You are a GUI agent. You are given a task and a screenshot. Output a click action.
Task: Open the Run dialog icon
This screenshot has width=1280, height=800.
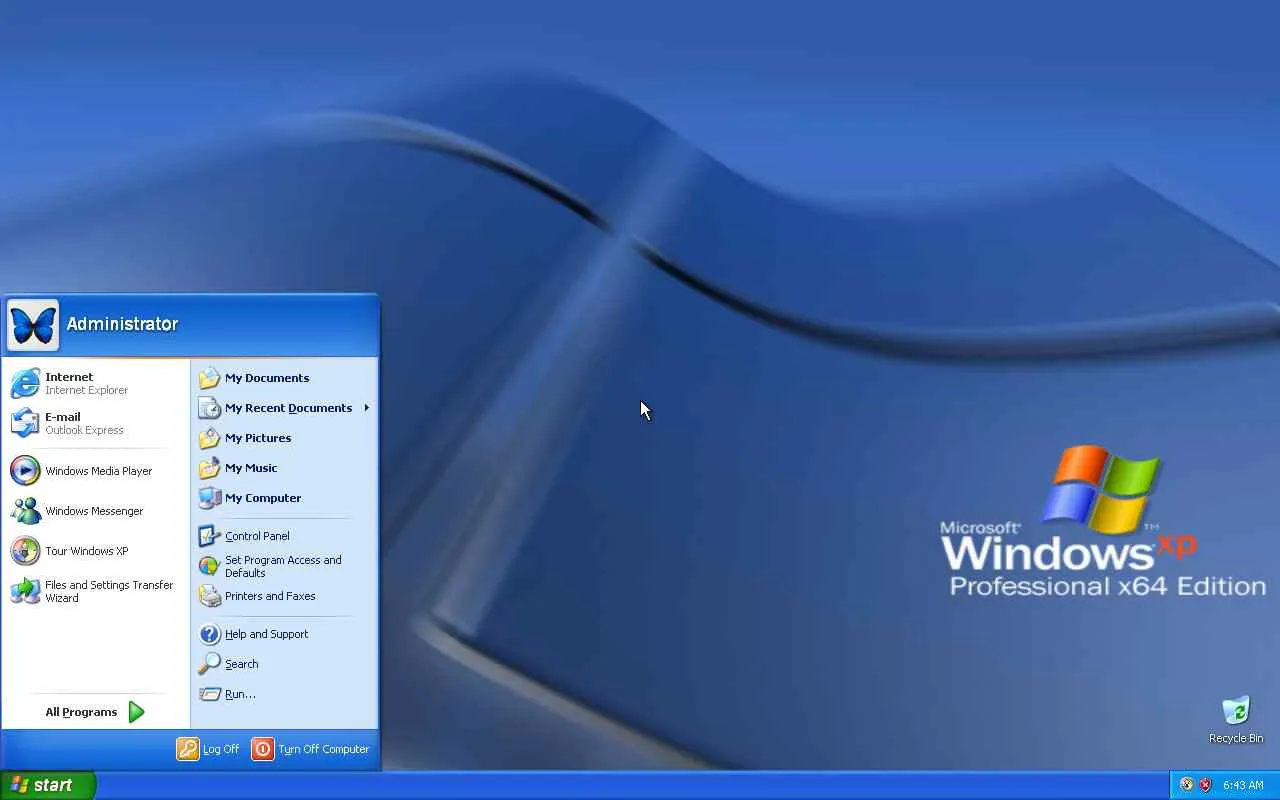pos(209,694)
